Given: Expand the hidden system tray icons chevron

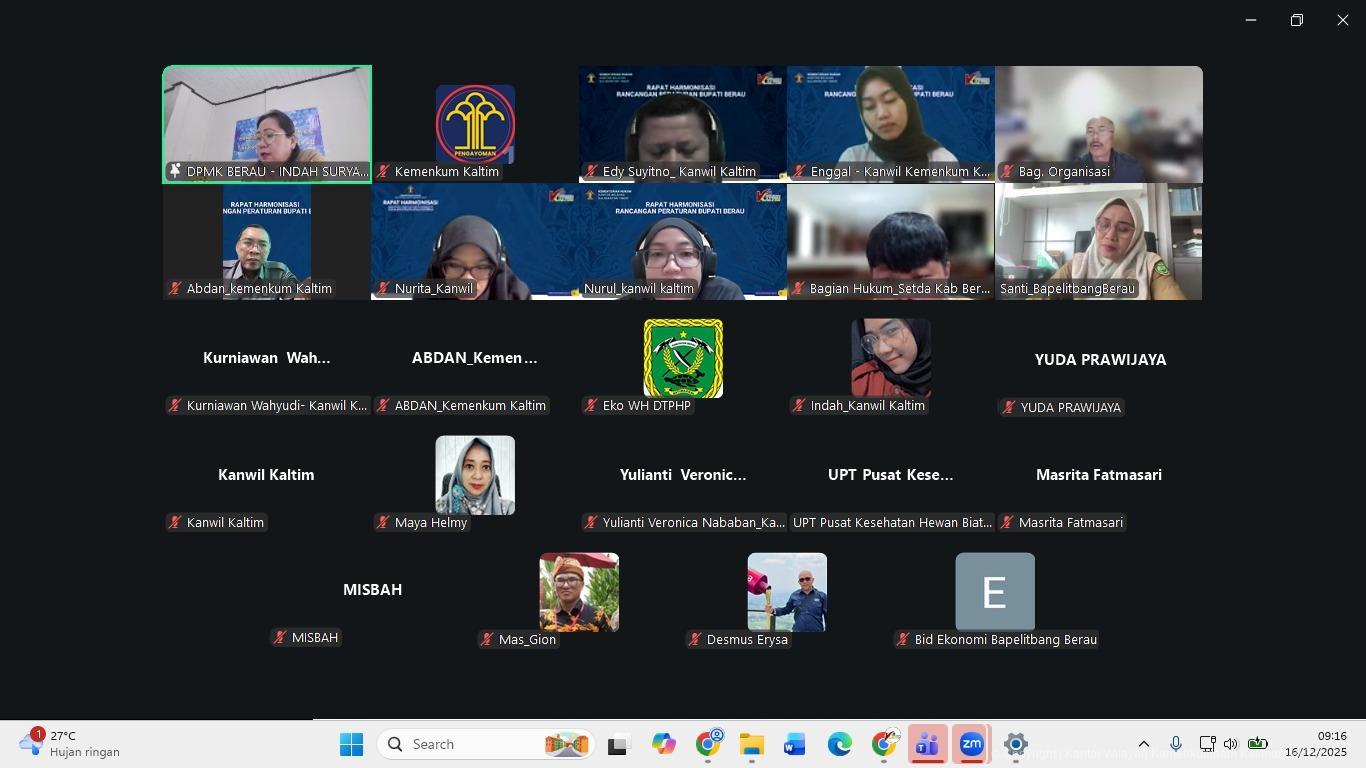Looking at the screenshot, I should (1144, 744).
